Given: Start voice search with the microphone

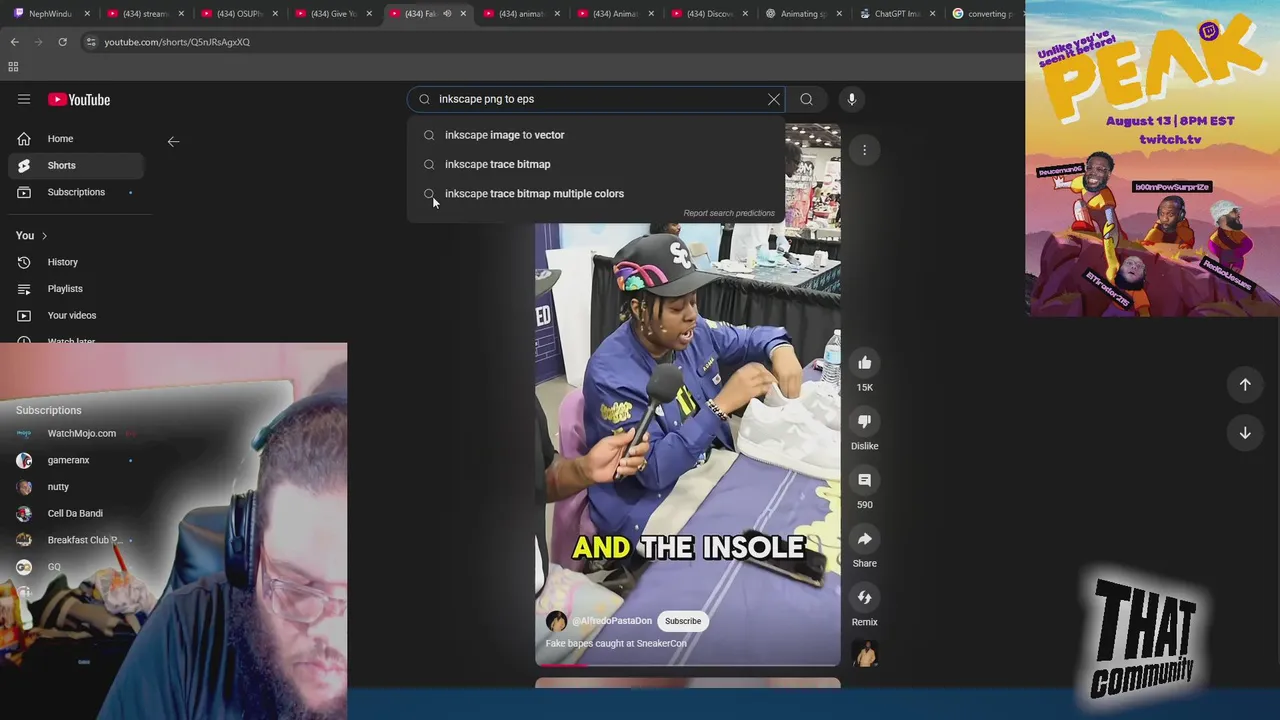Looking at the screenshot, I should (852, 99).
